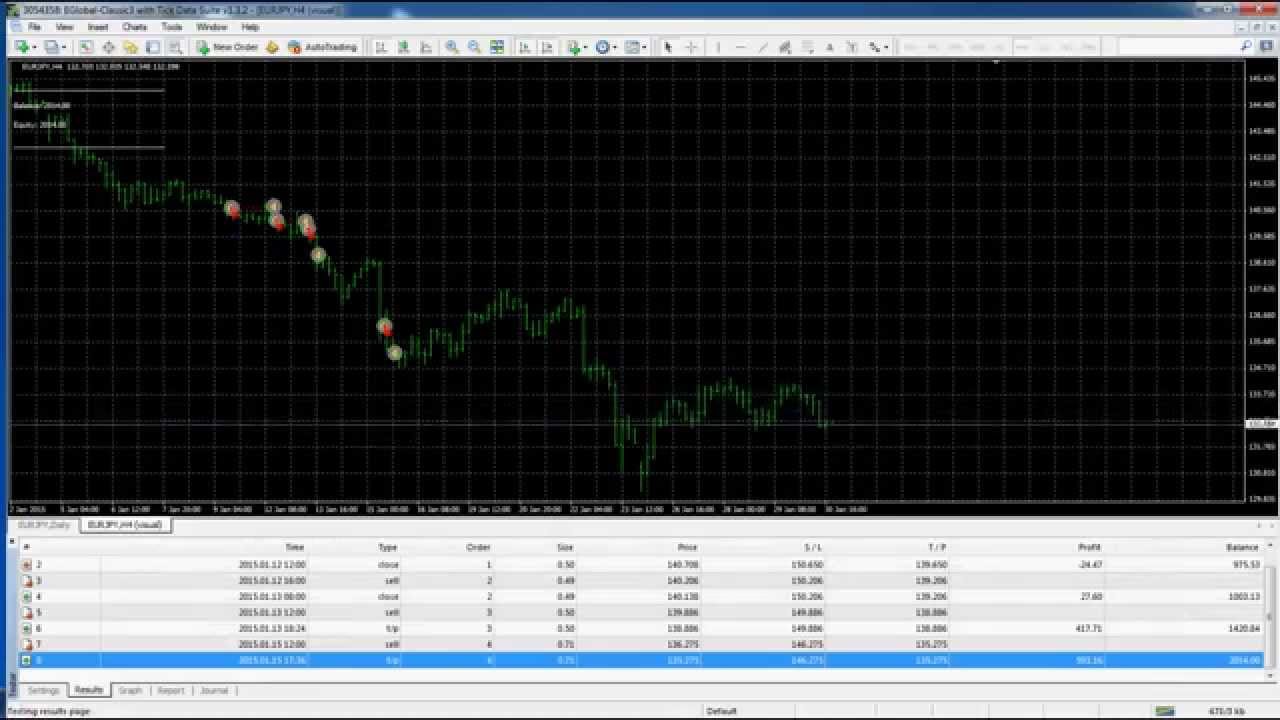Select the equidistant channel tool
Image resolution: width=1280 pixels, height=720 pixels.
pos(785,47)
